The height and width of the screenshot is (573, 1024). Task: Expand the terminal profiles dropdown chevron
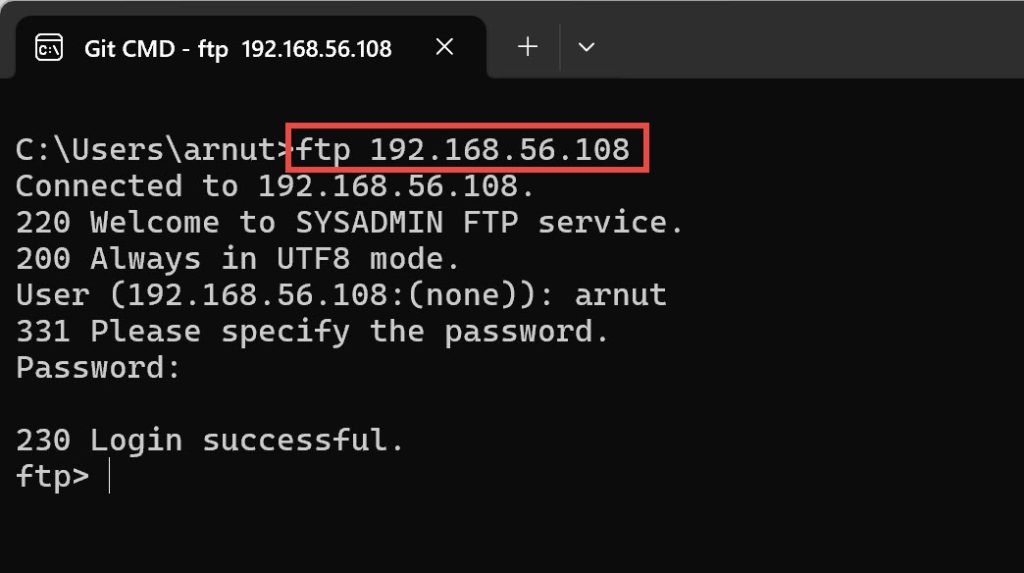click(587, 47)
